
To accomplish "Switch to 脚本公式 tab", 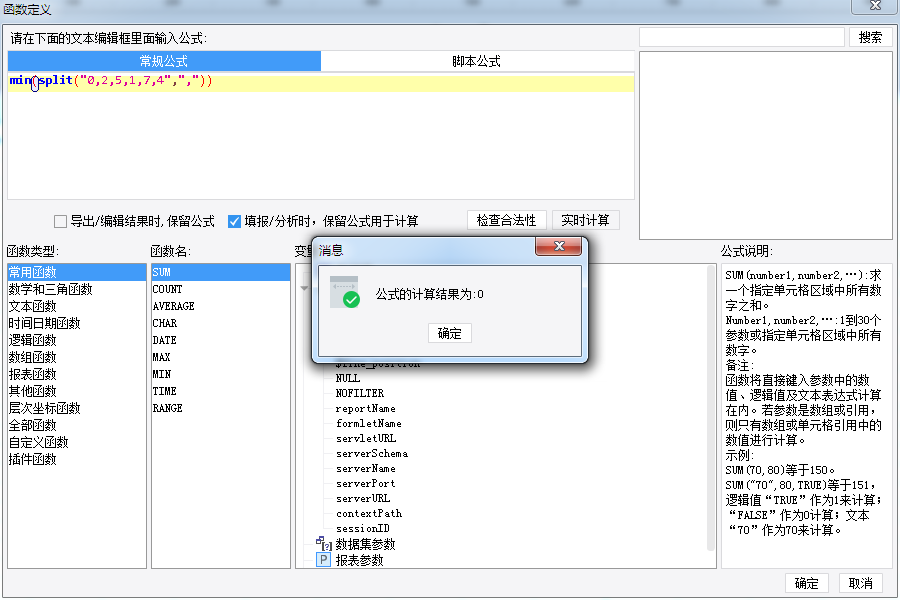I will click(x=476, y=61).
